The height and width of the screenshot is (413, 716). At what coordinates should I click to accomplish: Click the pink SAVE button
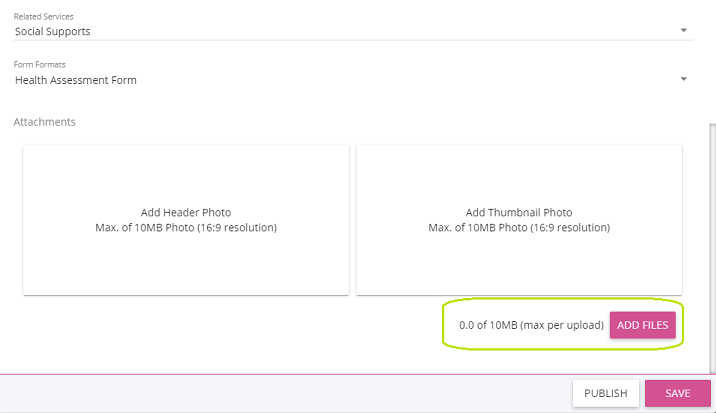coord(678,393)
